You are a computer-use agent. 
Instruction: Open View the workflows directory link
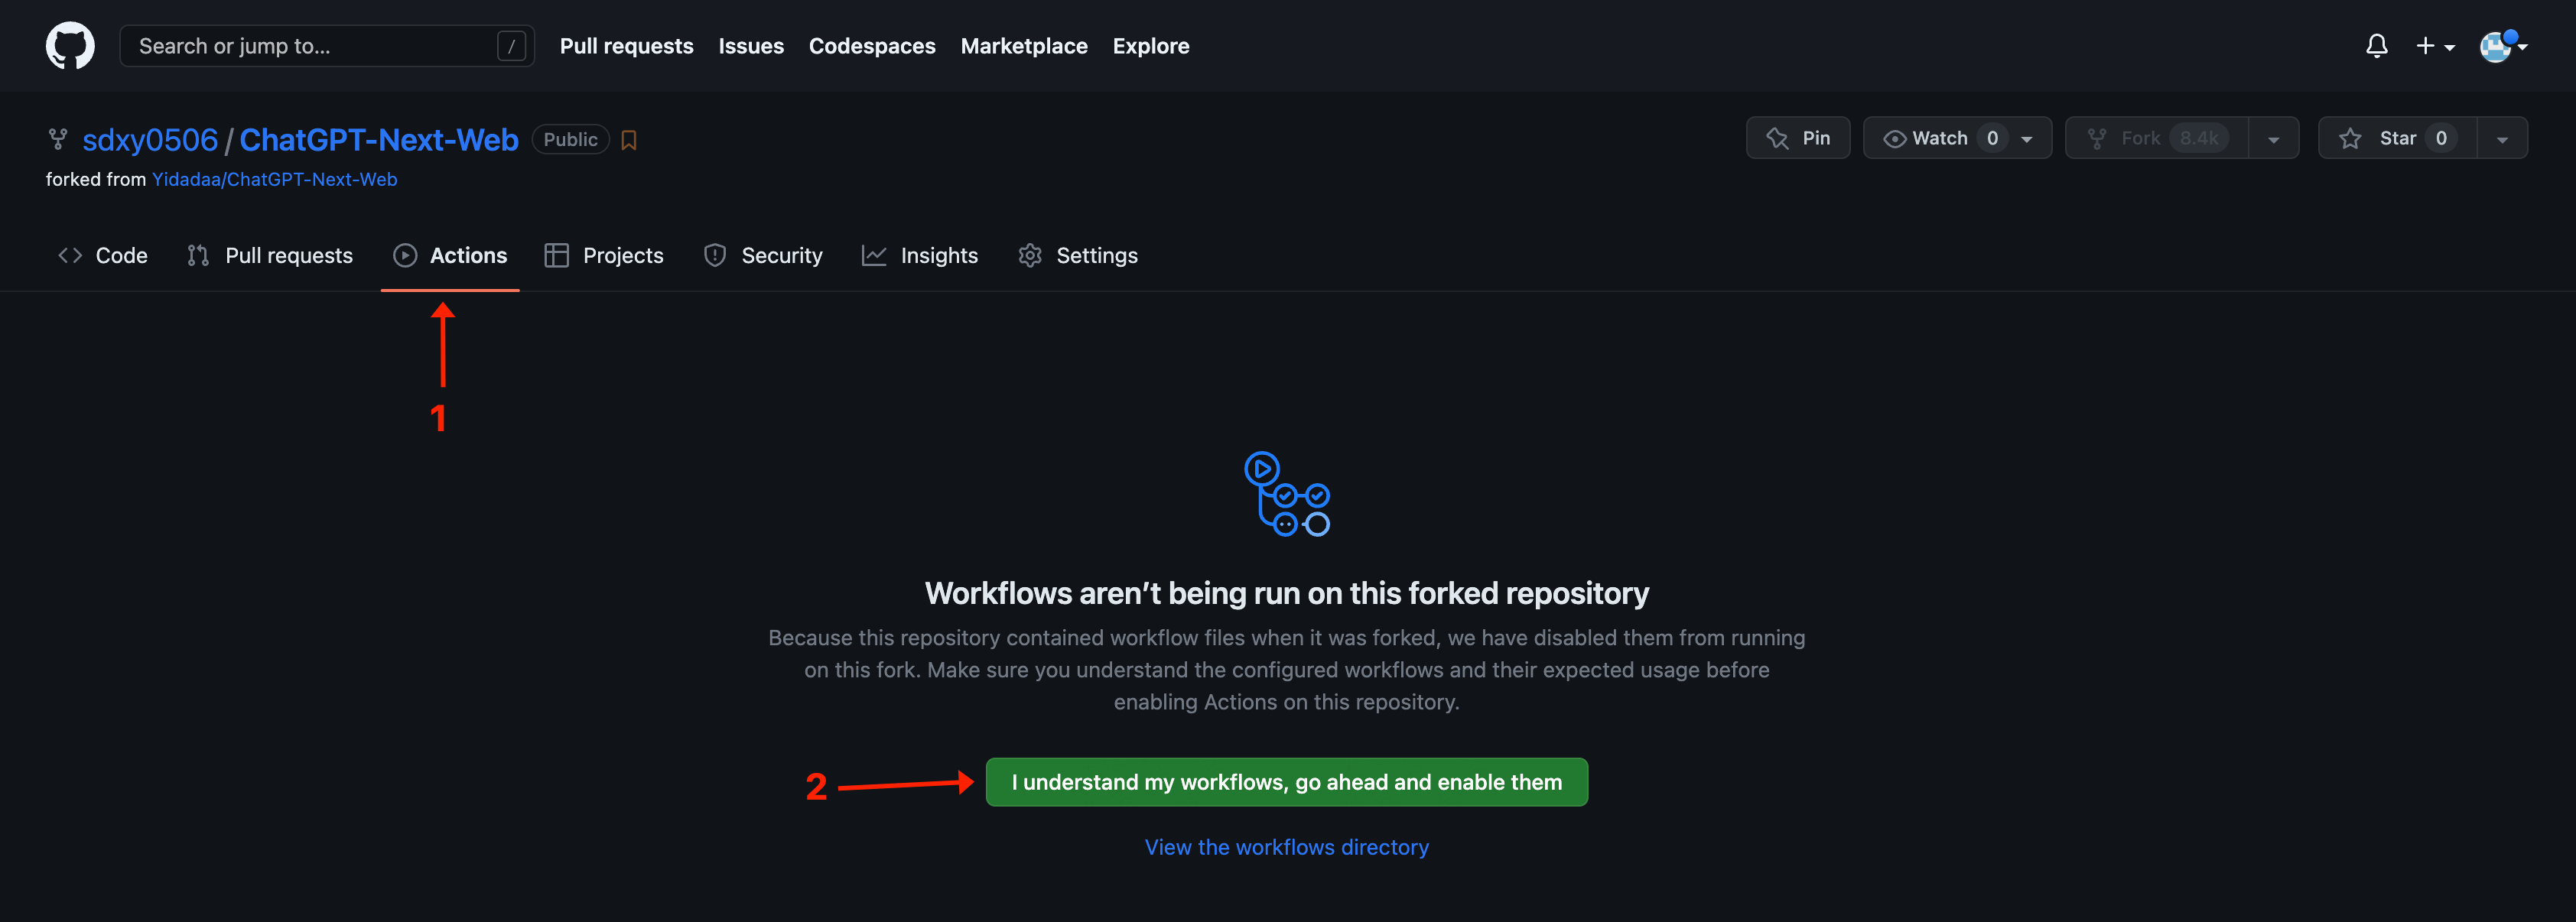click(x=1287, y=848)
